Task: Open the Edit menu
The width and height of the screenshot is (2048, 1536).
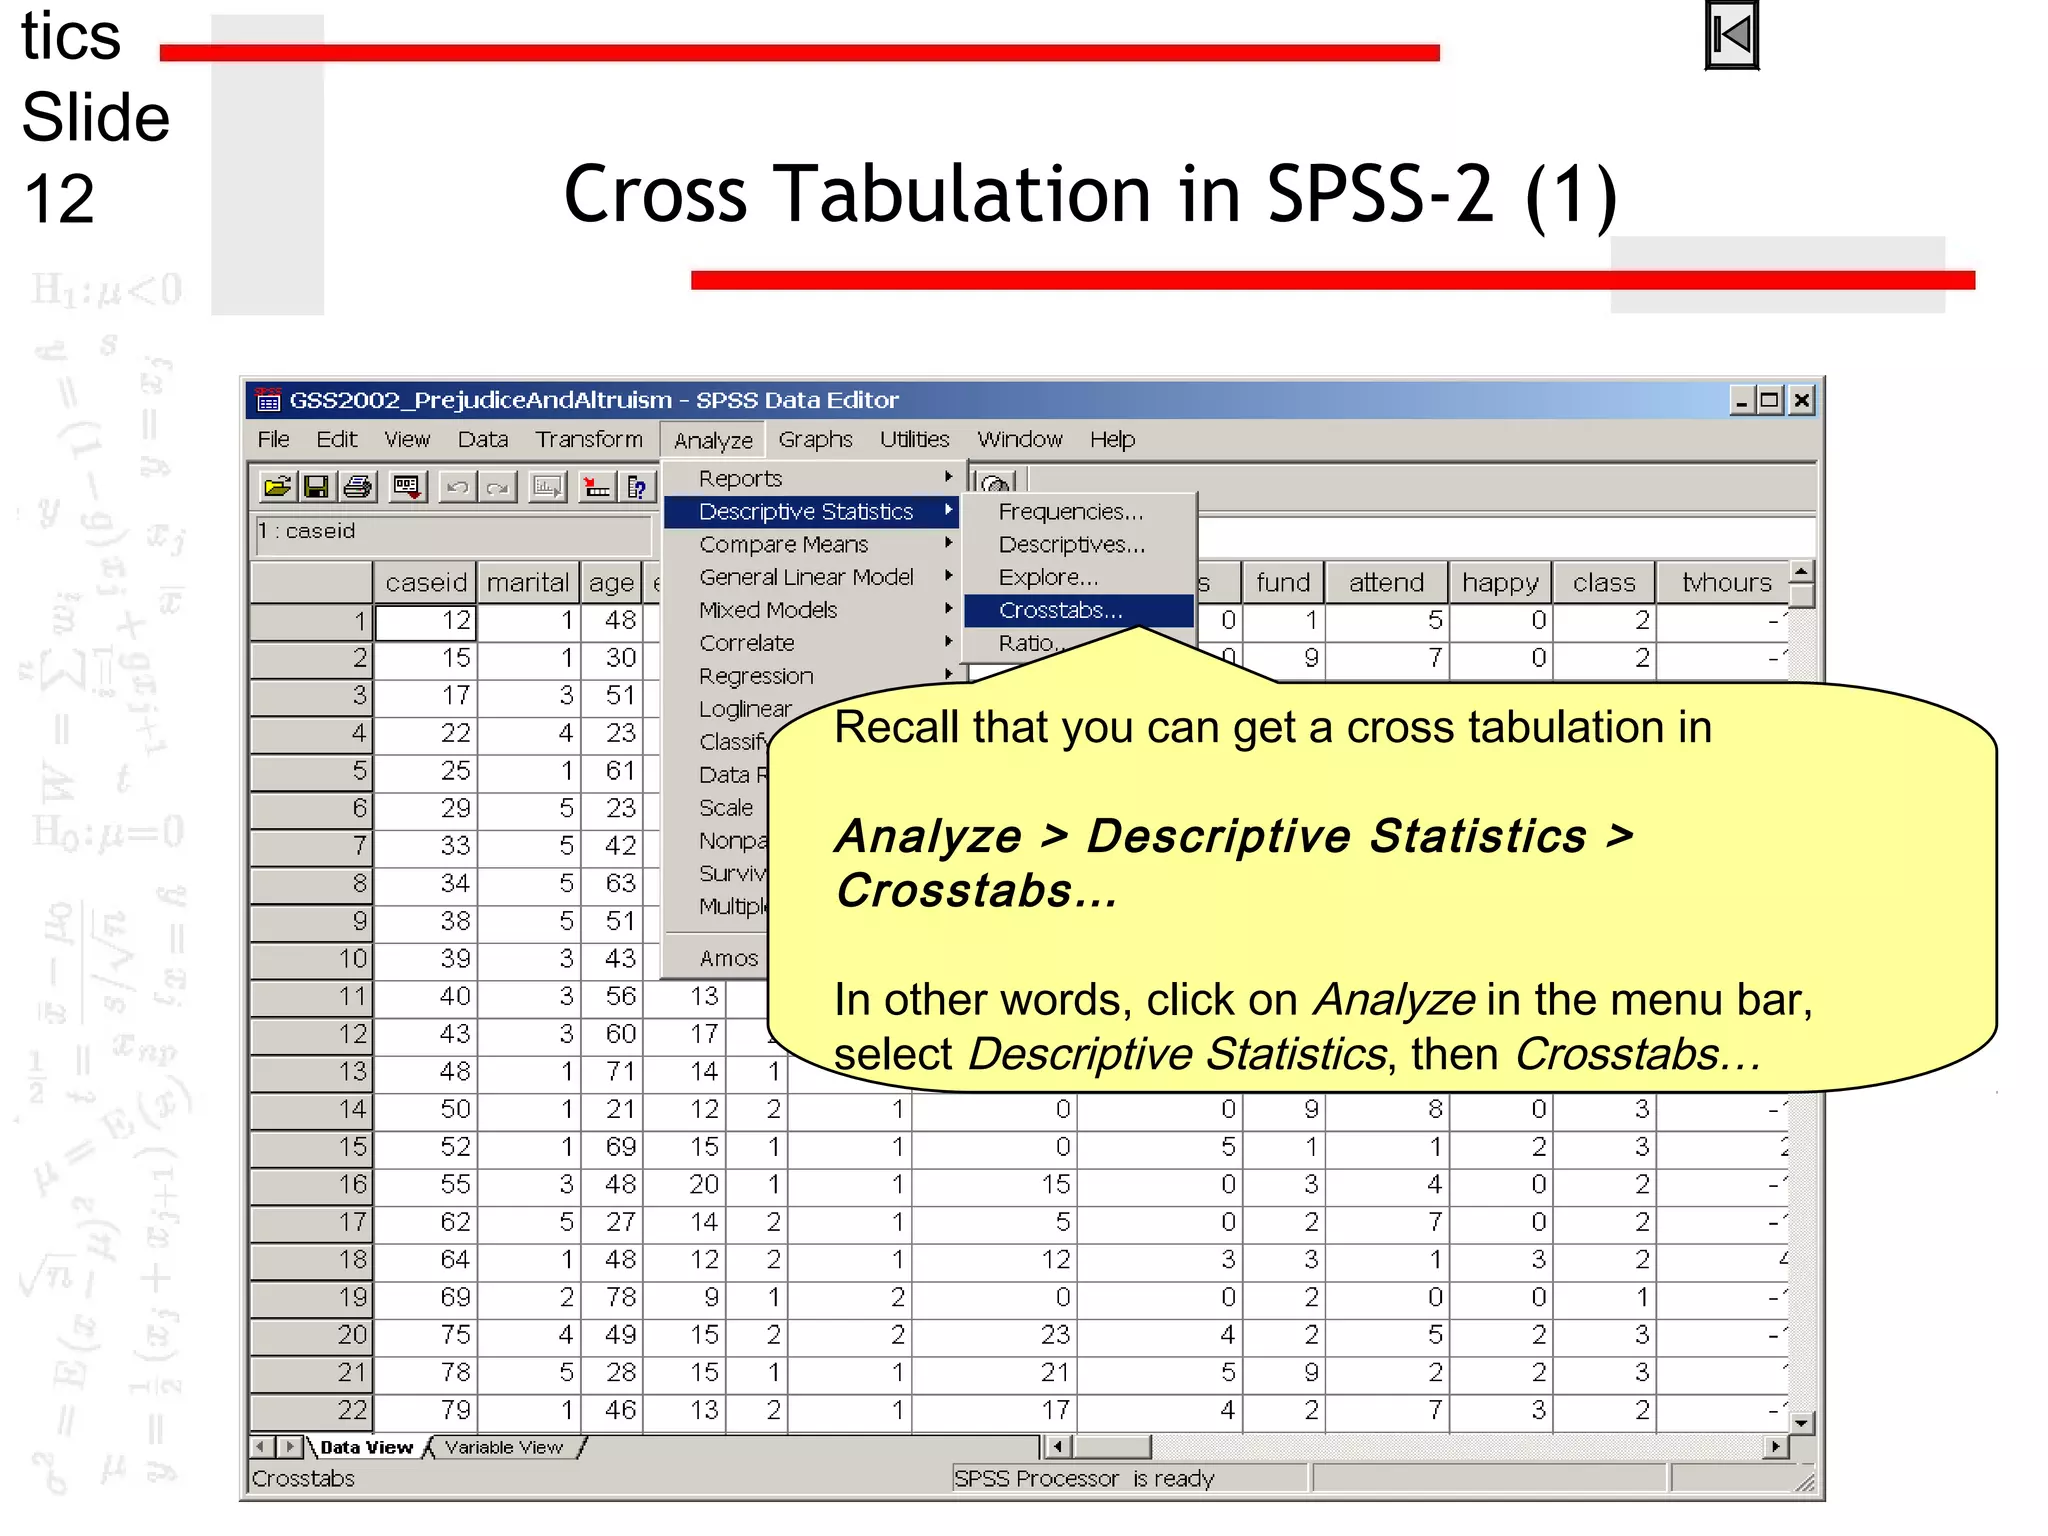Action: [x=337, y=439]
